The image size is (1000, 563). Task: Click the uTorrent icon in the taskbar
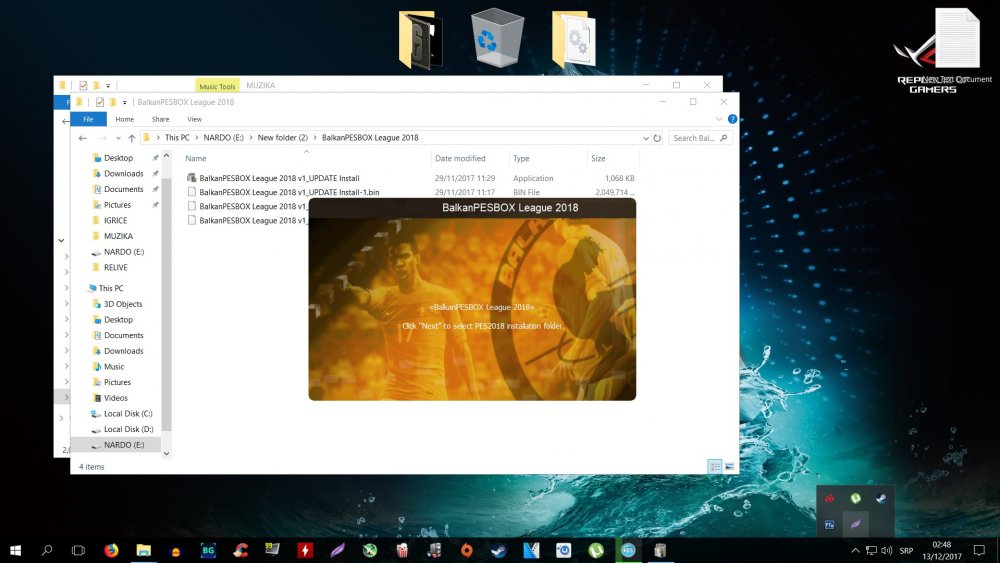(595, 550)
